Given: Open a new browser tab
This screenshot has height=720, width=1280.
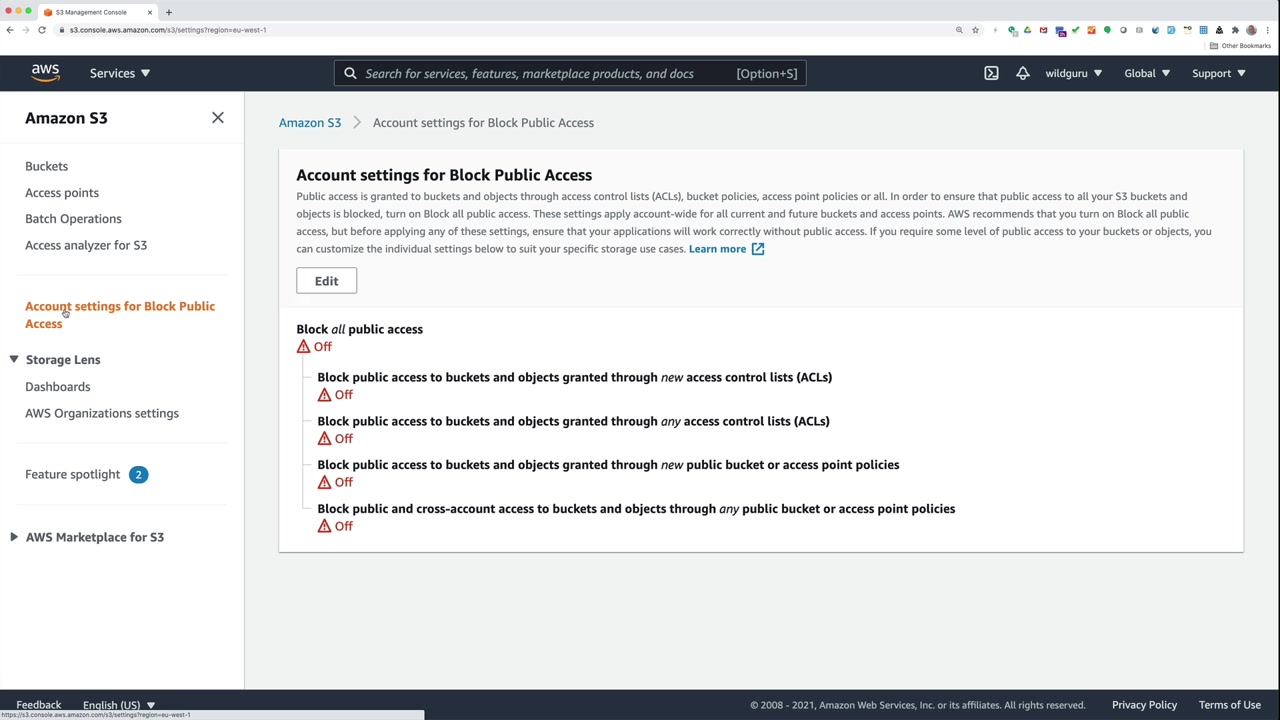Looking at the screenshot, I should (168, 12).
